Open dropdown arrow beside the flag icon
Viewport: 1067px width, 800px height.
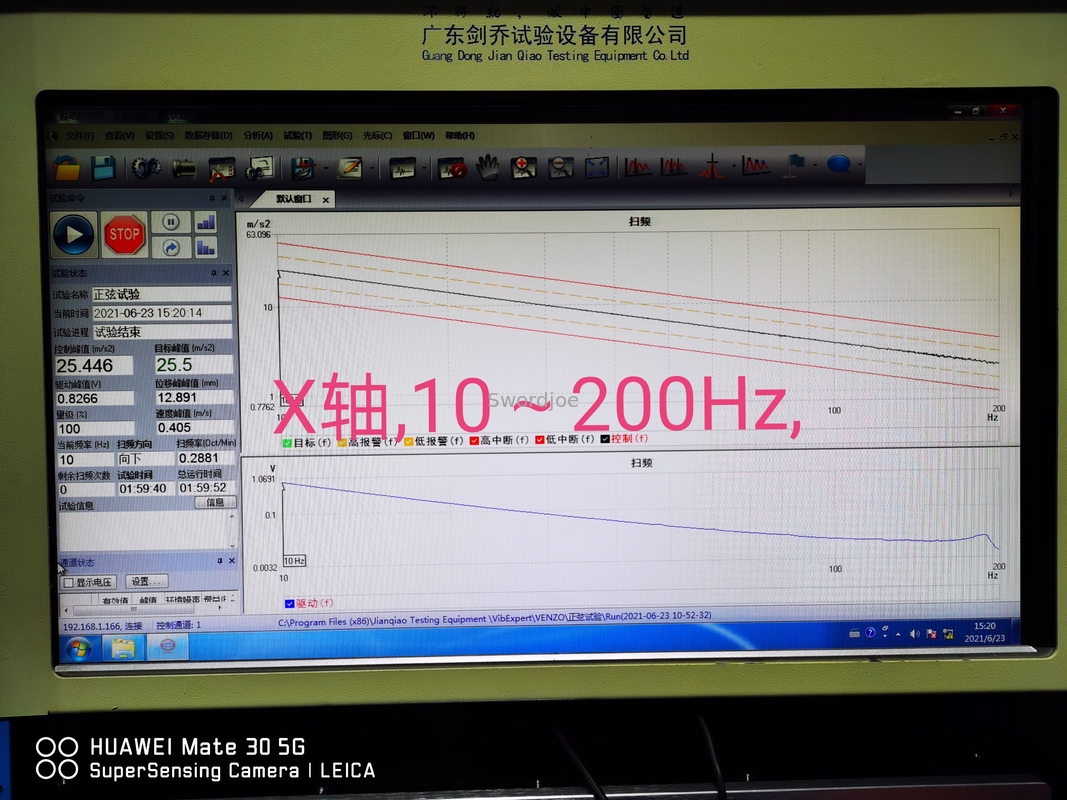pos(816,166)
